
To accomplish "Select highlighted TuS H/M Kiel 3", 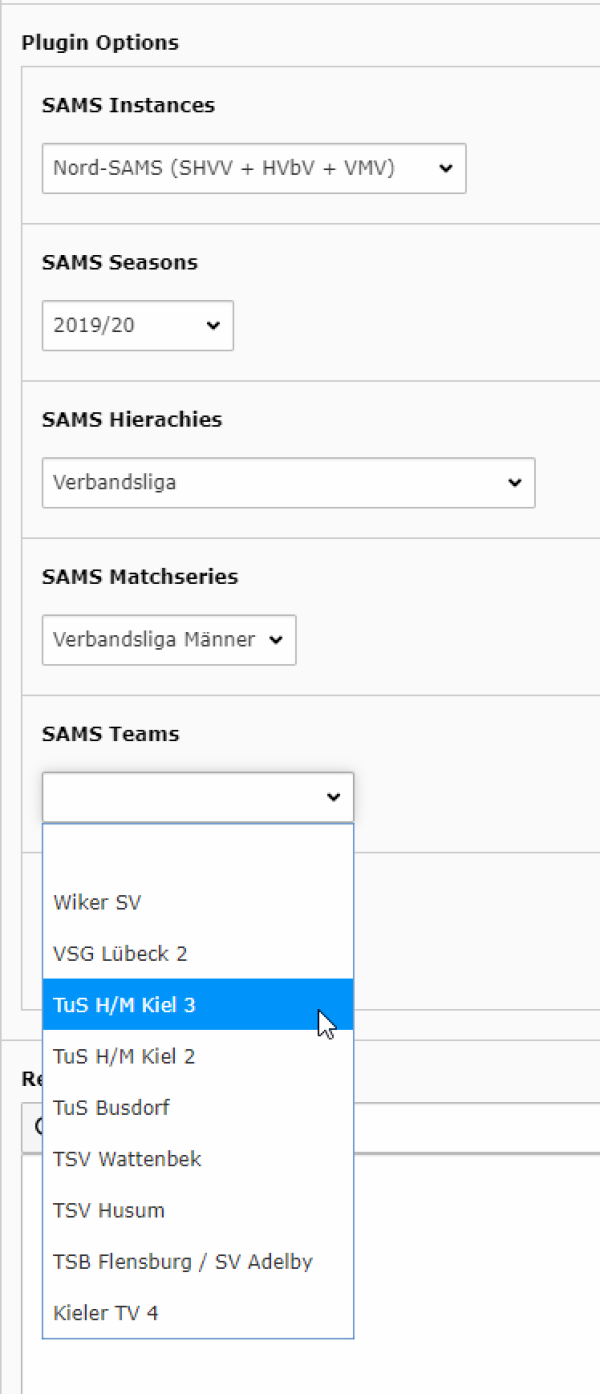I will pyautogui.click(x=198, y=1005).
